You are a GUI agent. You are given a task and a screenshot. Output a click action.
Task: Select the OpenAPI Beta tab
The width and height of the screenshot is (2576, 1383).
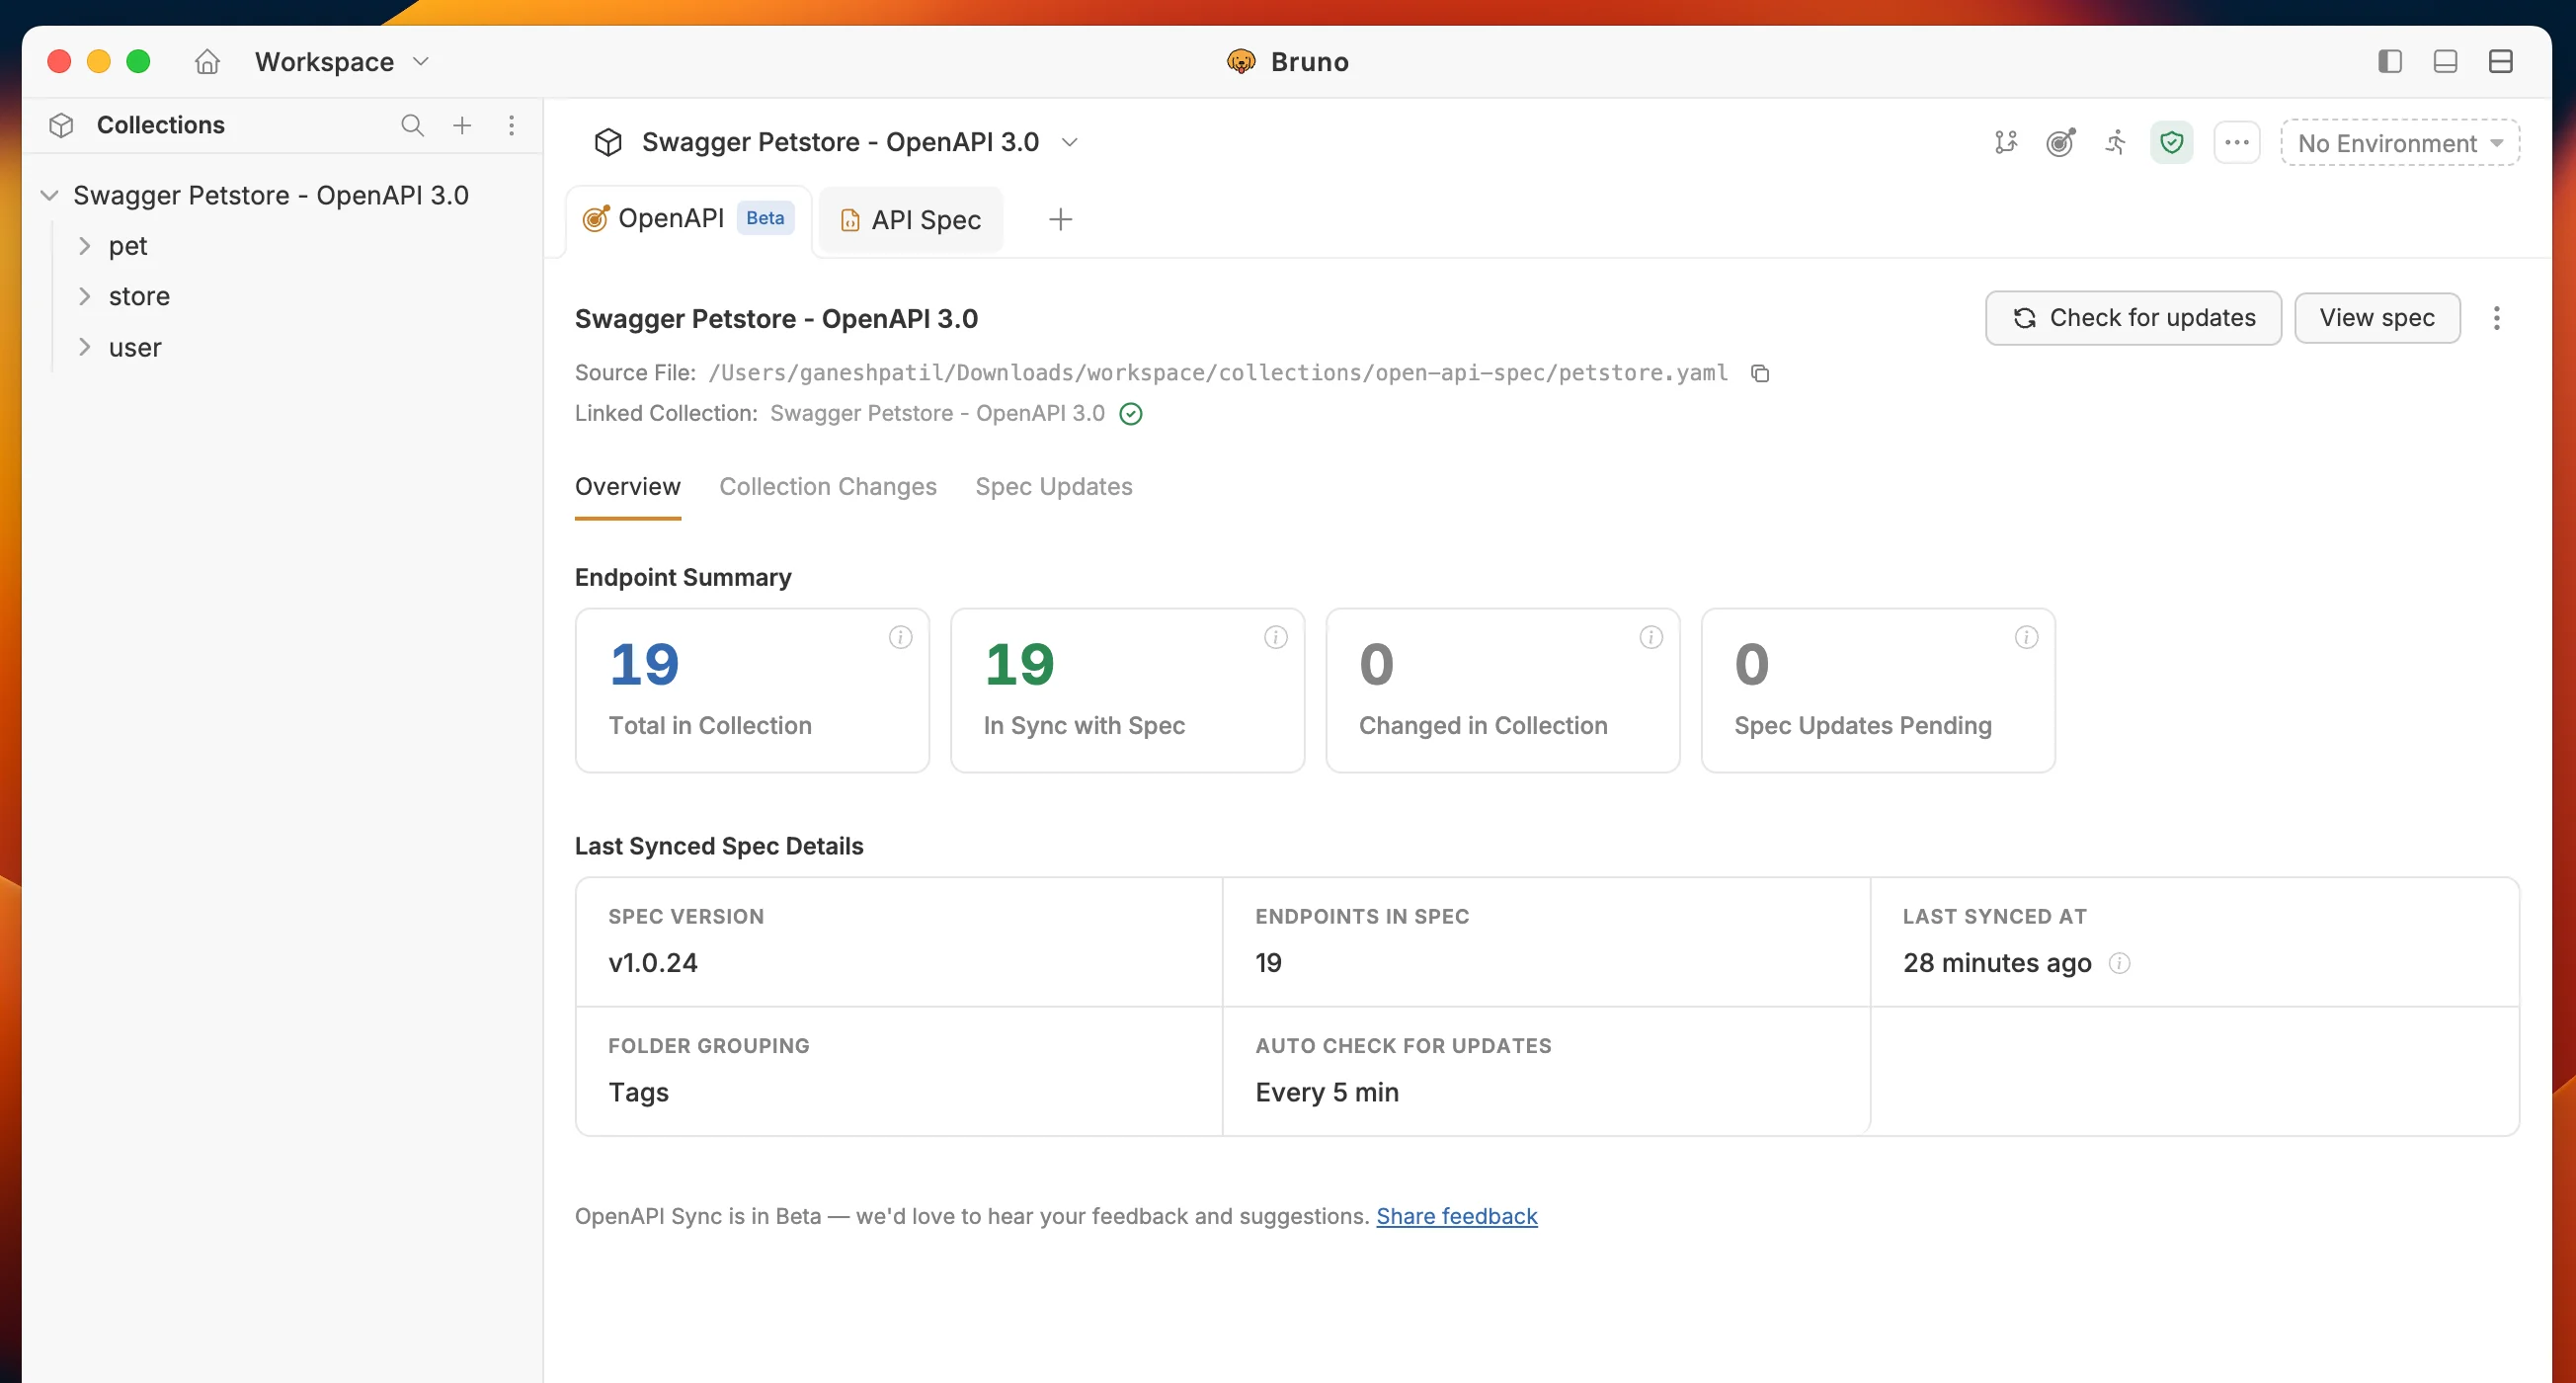tap(689, 218)
